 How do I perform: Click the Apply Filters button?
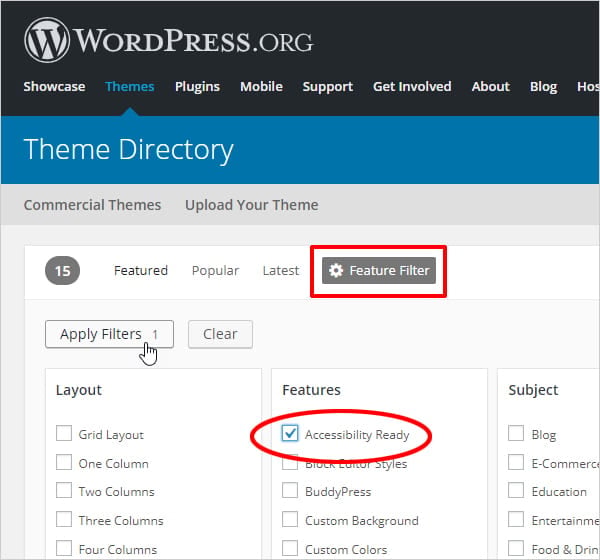coord(109,334)
